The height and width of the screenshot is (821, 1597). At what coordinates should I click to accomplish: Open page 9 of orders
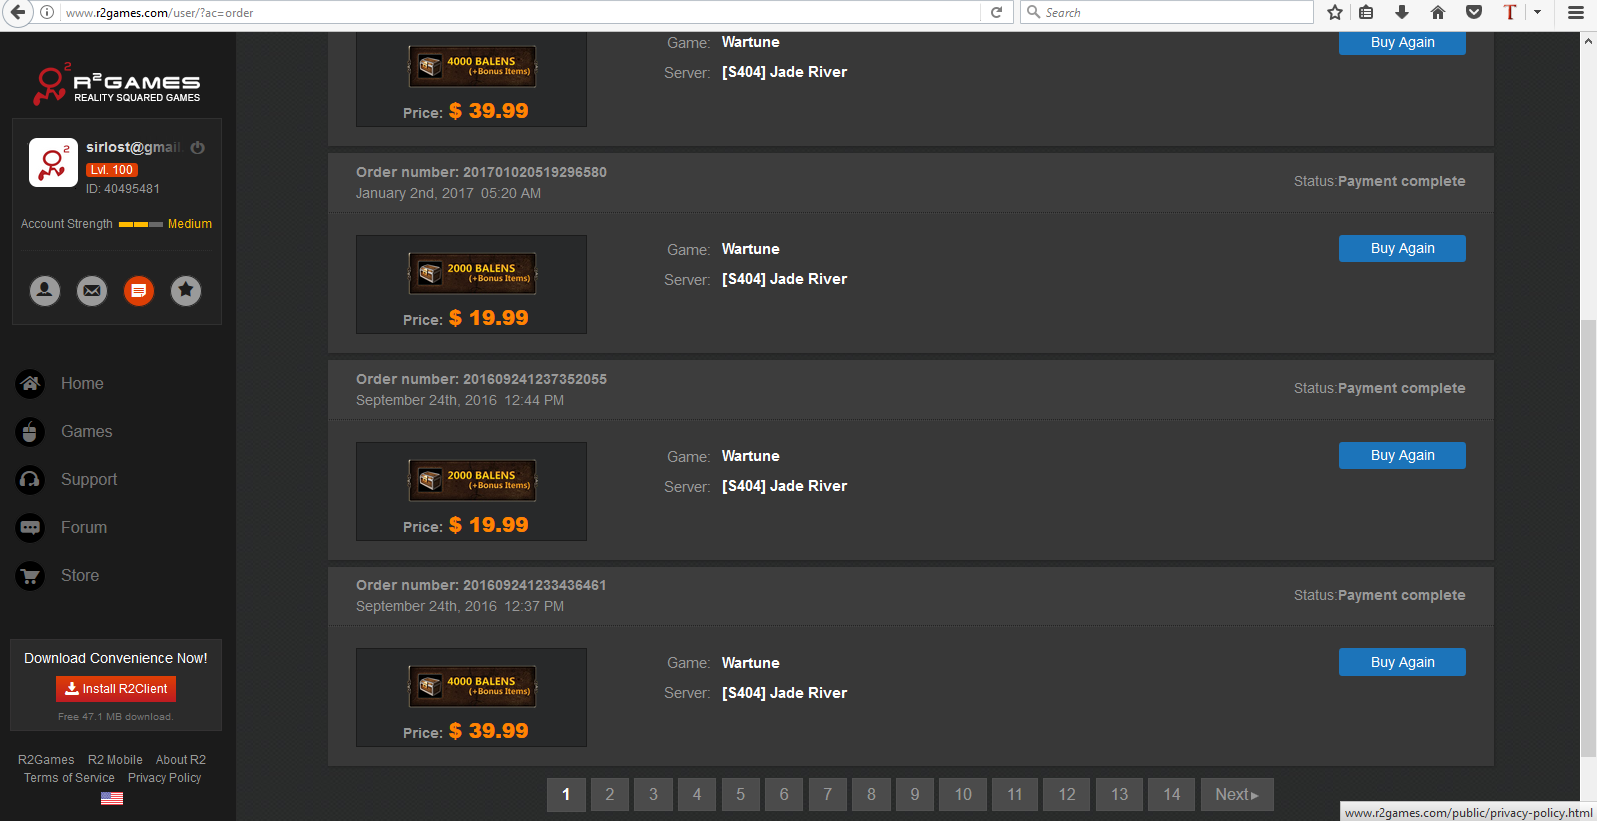(x=915, y=795)
